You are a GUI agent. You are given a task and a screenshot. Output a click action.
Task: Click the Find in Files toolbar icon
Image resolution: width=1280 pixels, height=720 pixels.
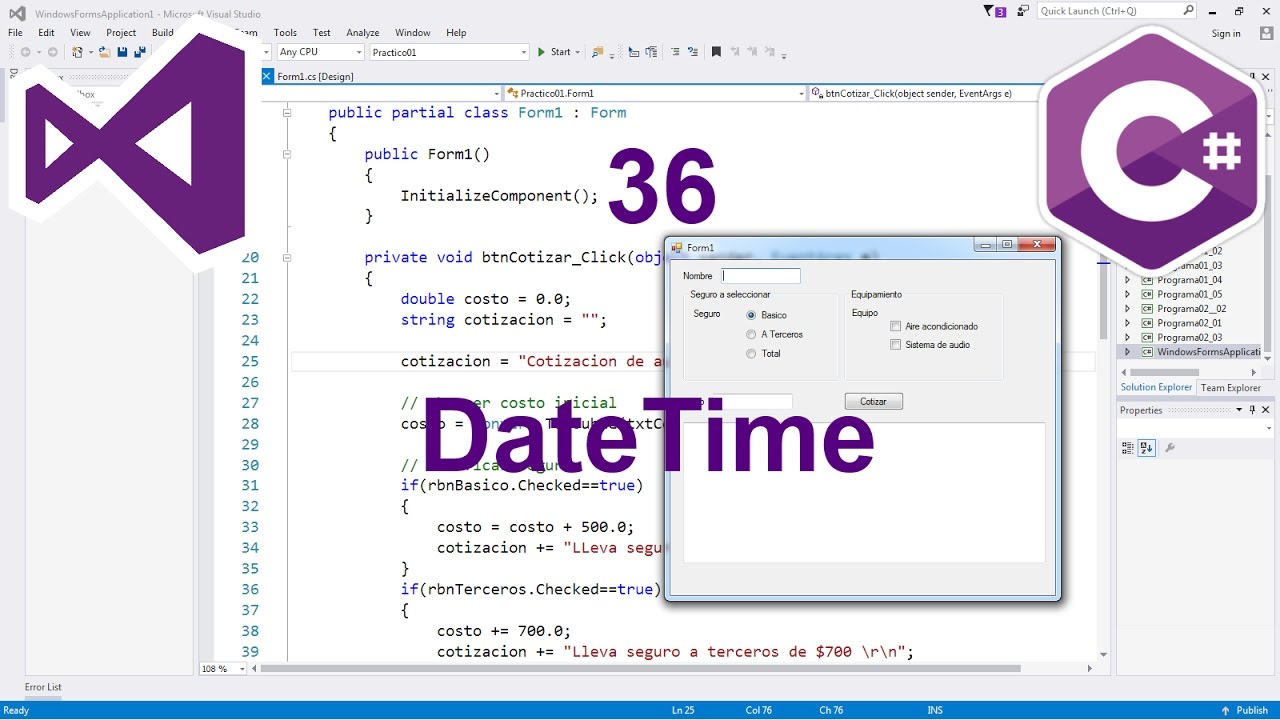point(598,52)
